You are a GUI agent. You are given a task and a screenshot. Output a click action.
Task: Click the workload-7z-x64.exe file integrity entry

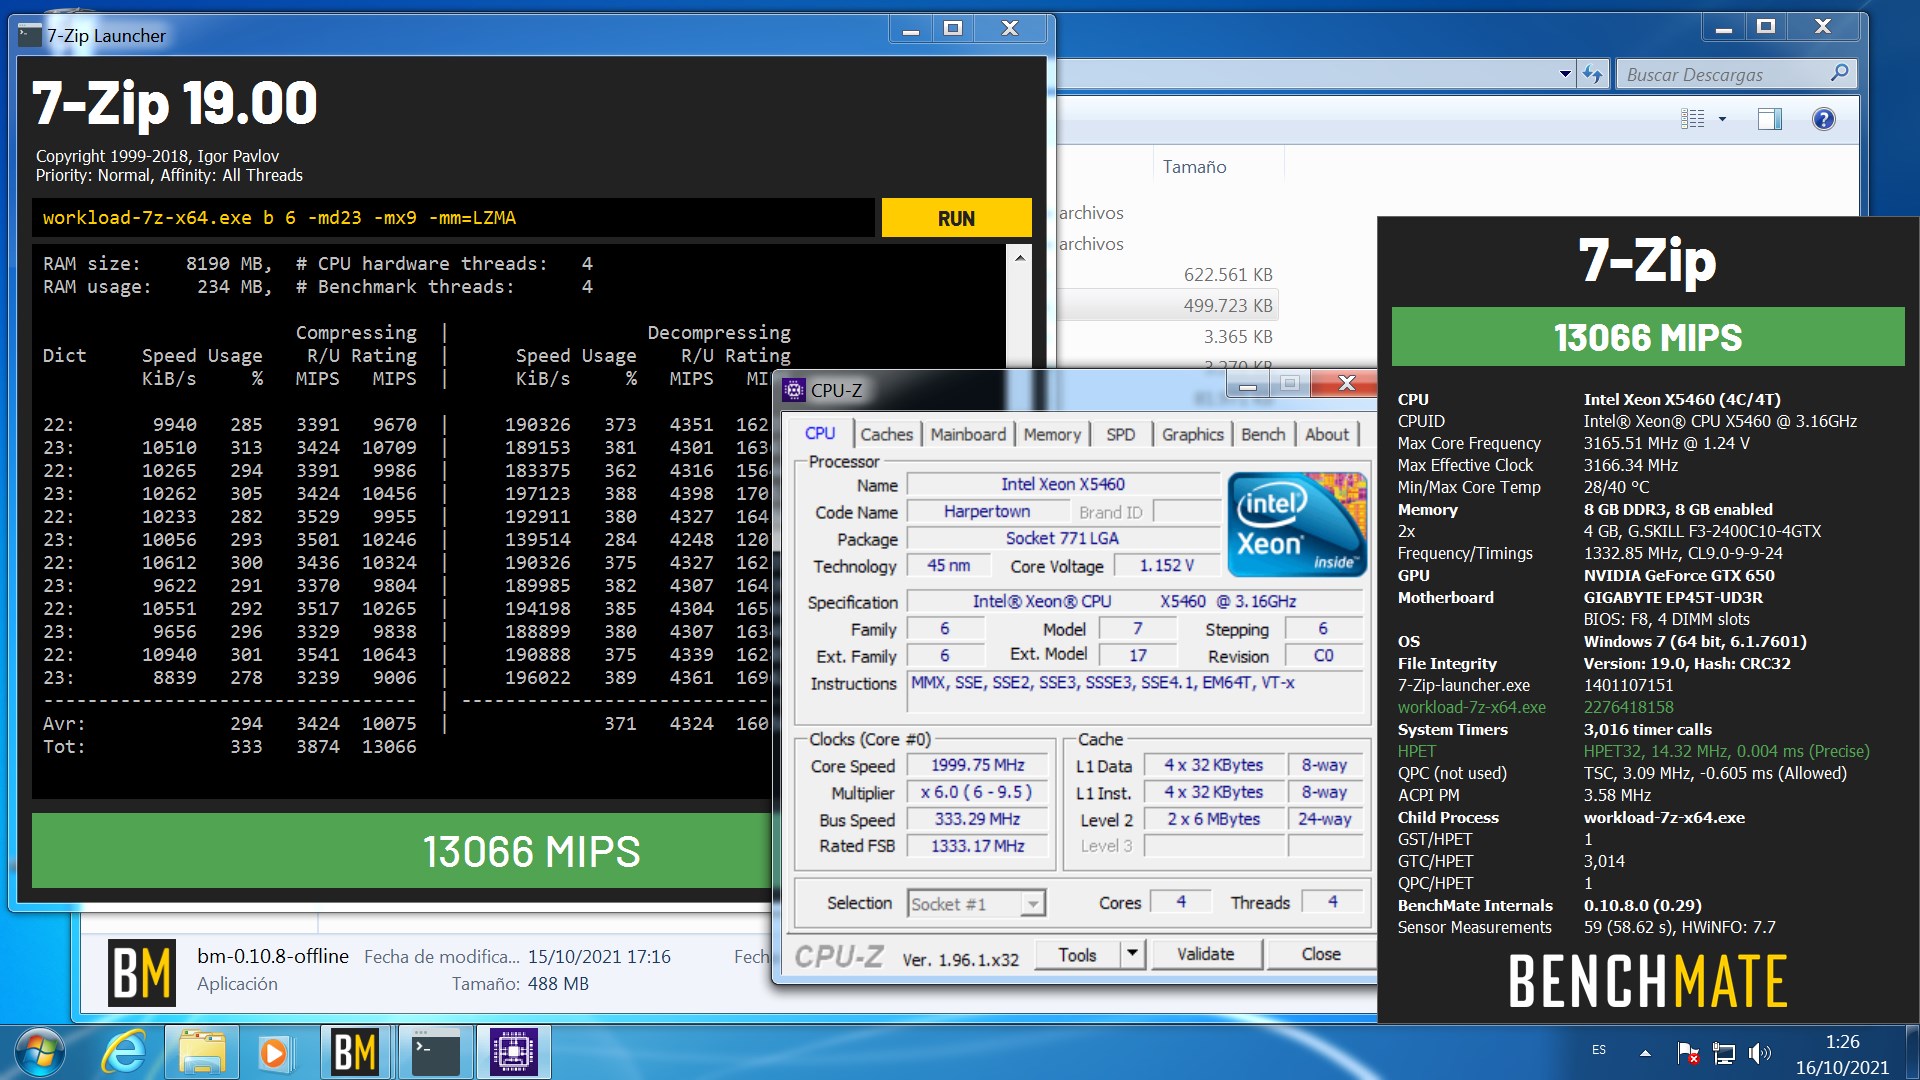click(x=1471, y=707)
